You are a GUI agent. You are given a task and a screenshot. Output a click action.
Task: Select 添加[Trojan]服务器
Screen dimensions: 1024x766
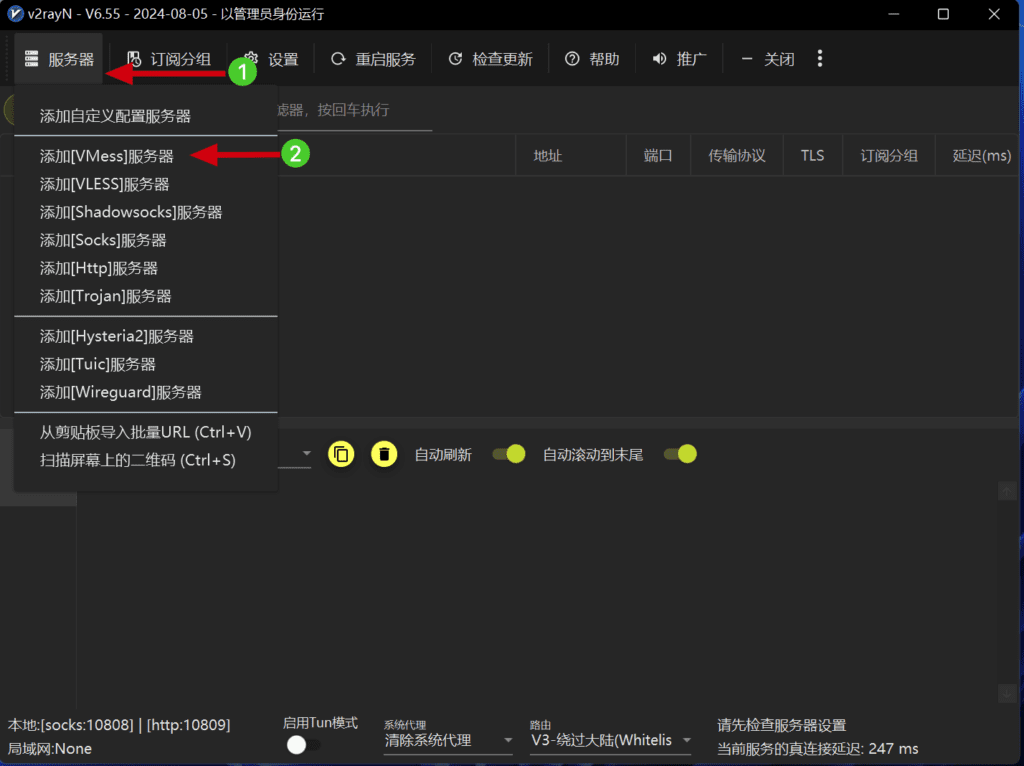[x=146, y=296]
